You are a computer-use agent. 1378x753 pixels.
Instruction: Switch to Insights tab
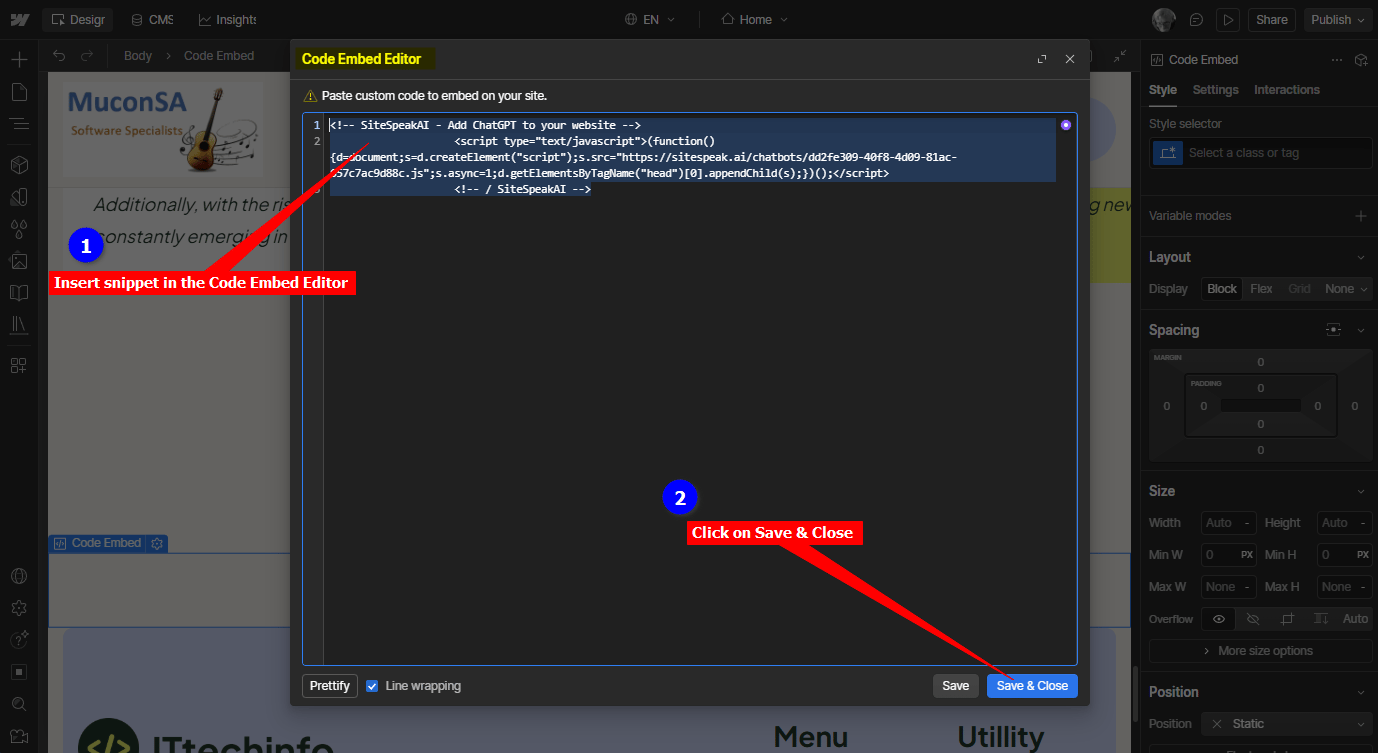click(x=227, y=19)
